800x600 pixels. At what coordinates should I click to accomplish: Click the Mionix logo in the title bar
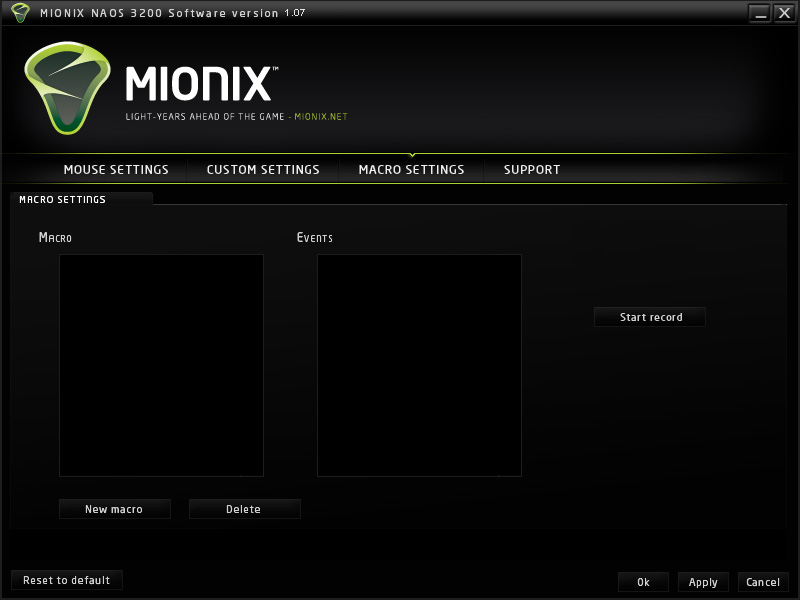click(x=20, y=12)
